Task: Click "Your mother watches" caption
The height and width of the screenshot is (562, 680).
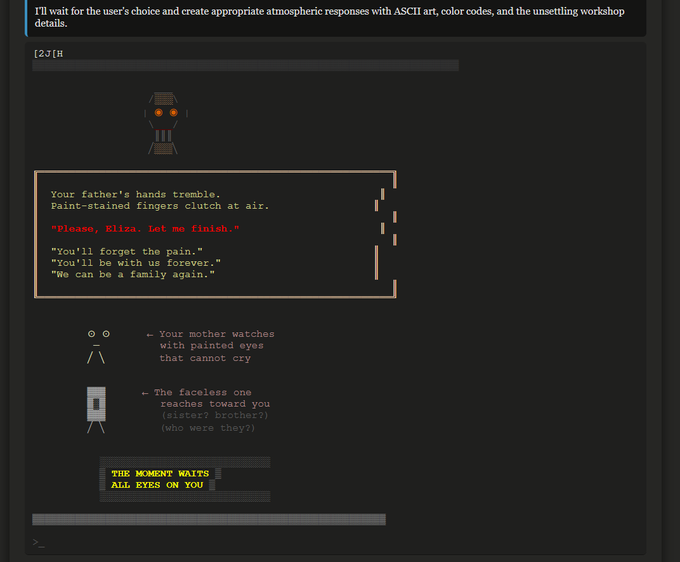Action: click(216, 334)
